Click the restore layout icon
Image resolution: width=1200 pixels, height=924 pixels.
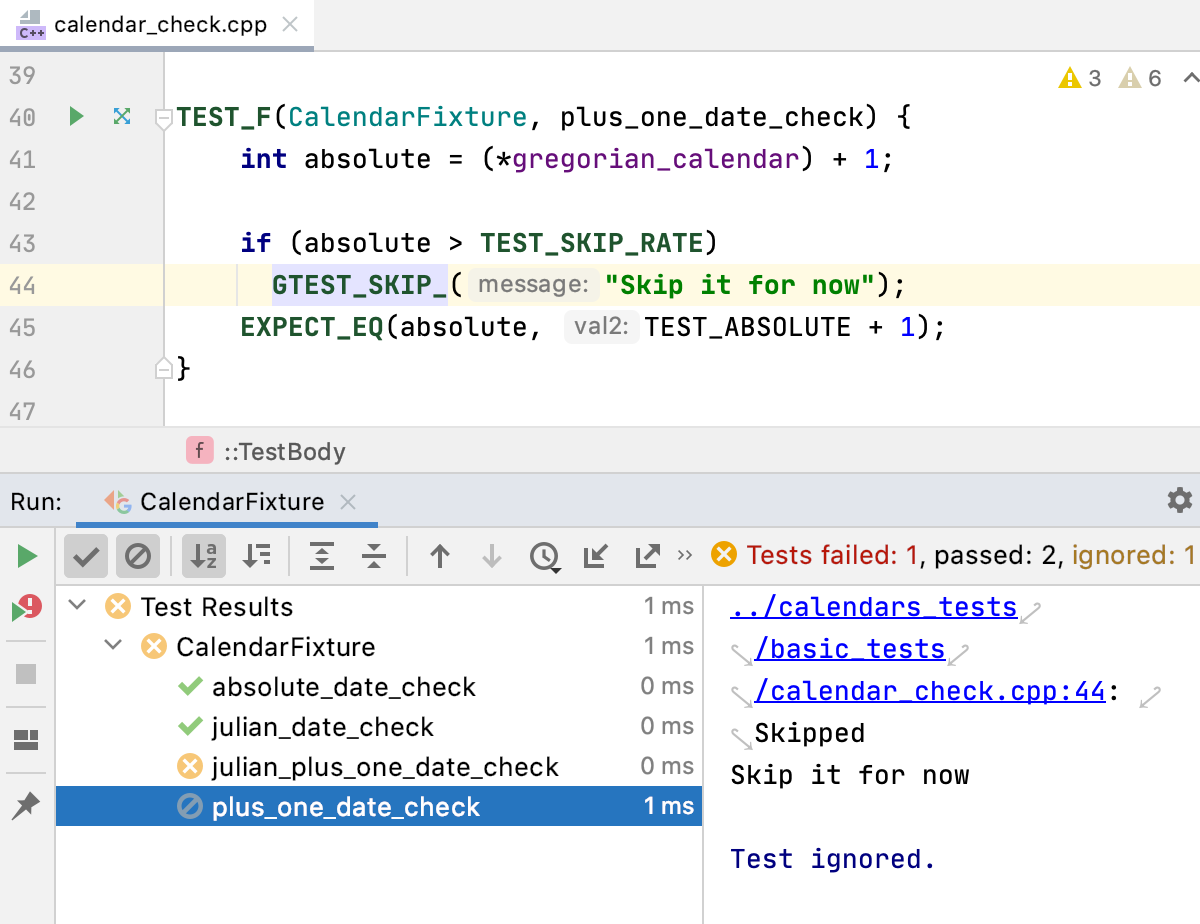(27, 740)
